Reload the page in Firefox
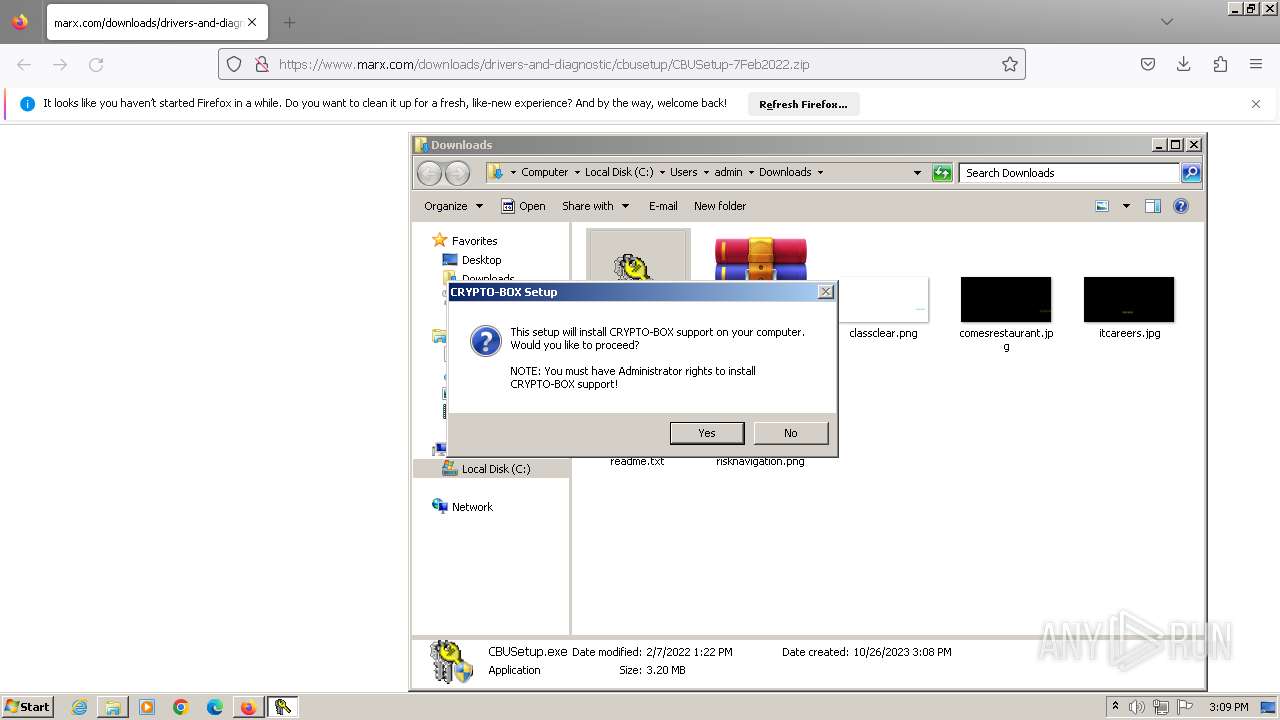Viewport: 1280px width, 720px height. pos(96,64)
